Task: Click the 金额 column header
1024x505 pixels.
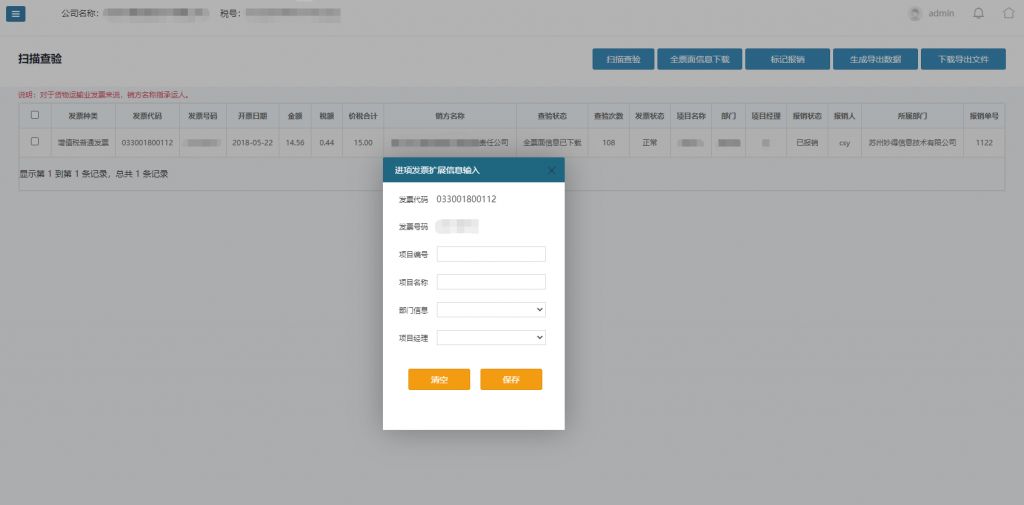Action: click(295, 116)
